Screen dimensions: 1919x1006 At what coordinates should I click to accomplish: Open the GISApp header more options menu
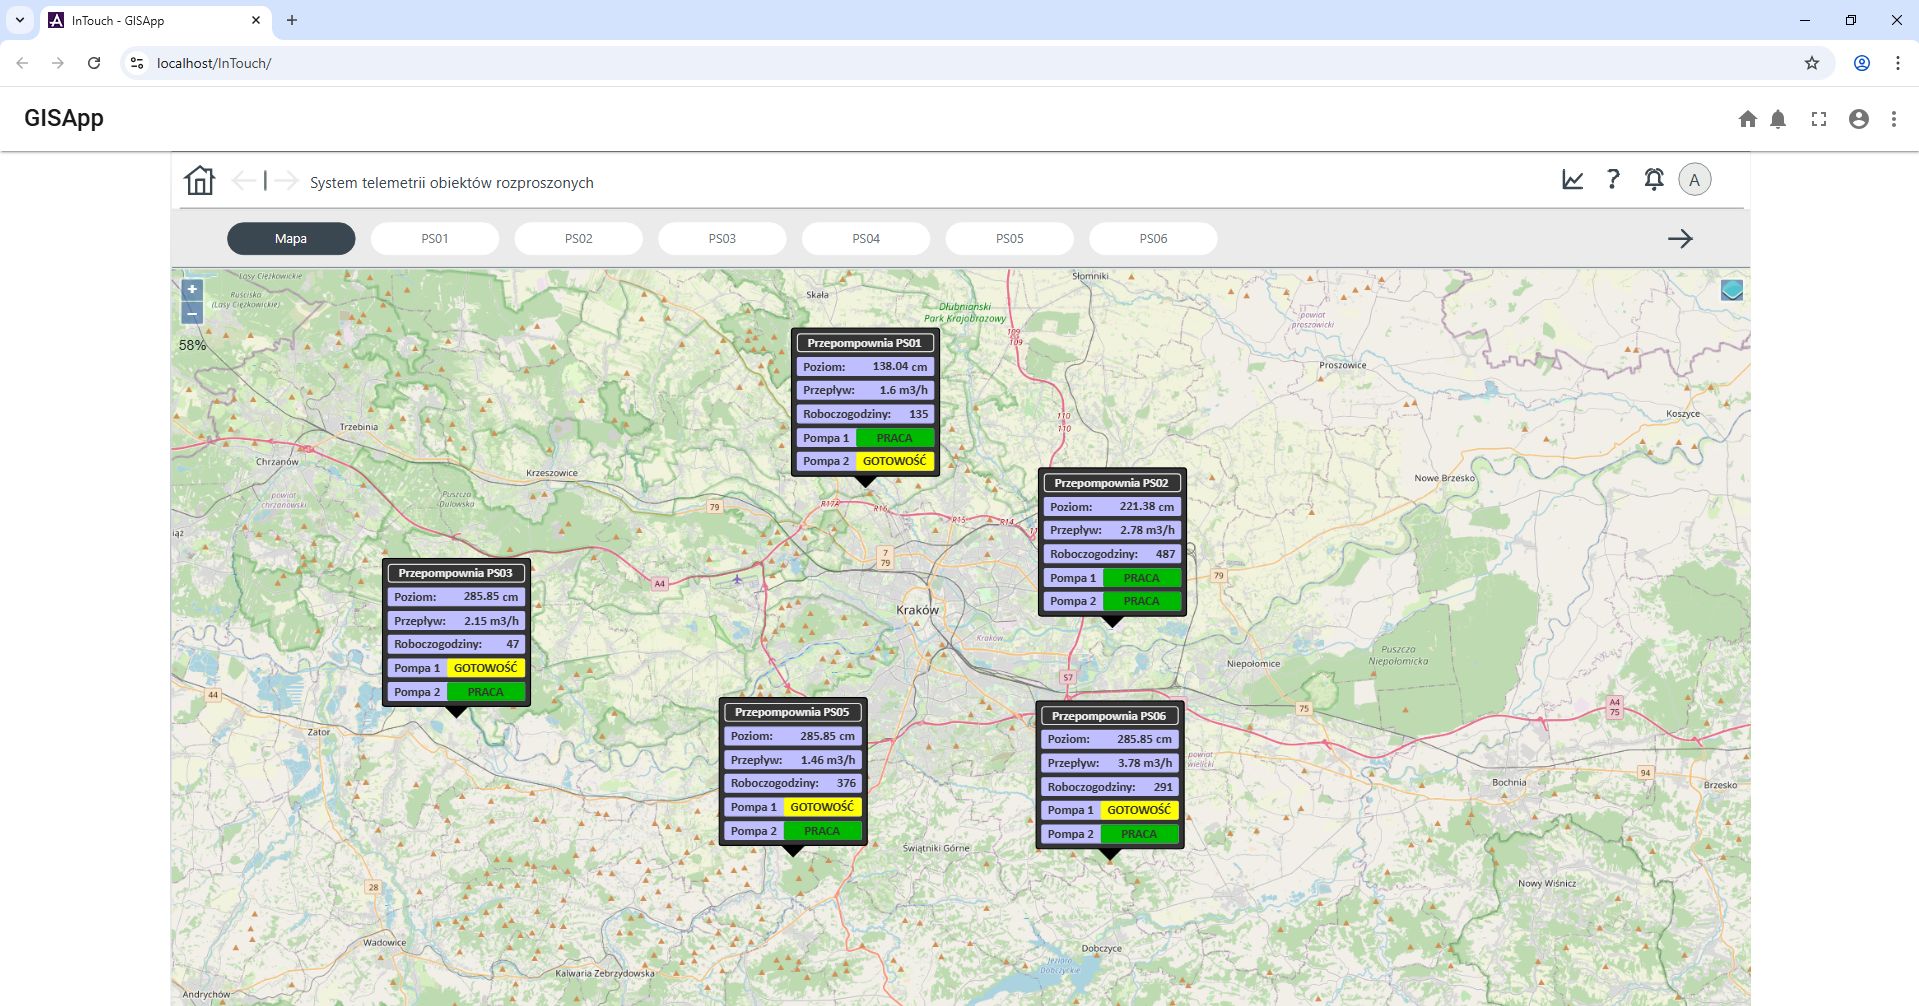(x=1893, y=119)
